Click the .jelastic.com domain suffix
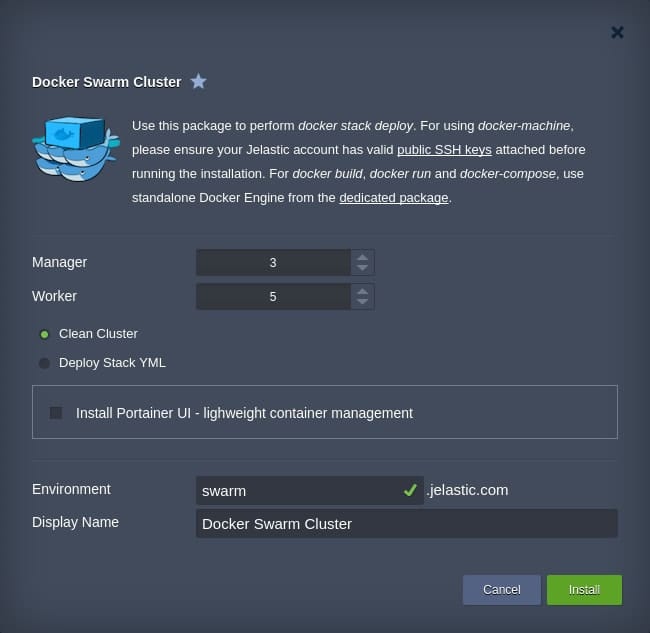650x633 pixels. point(467,490)
